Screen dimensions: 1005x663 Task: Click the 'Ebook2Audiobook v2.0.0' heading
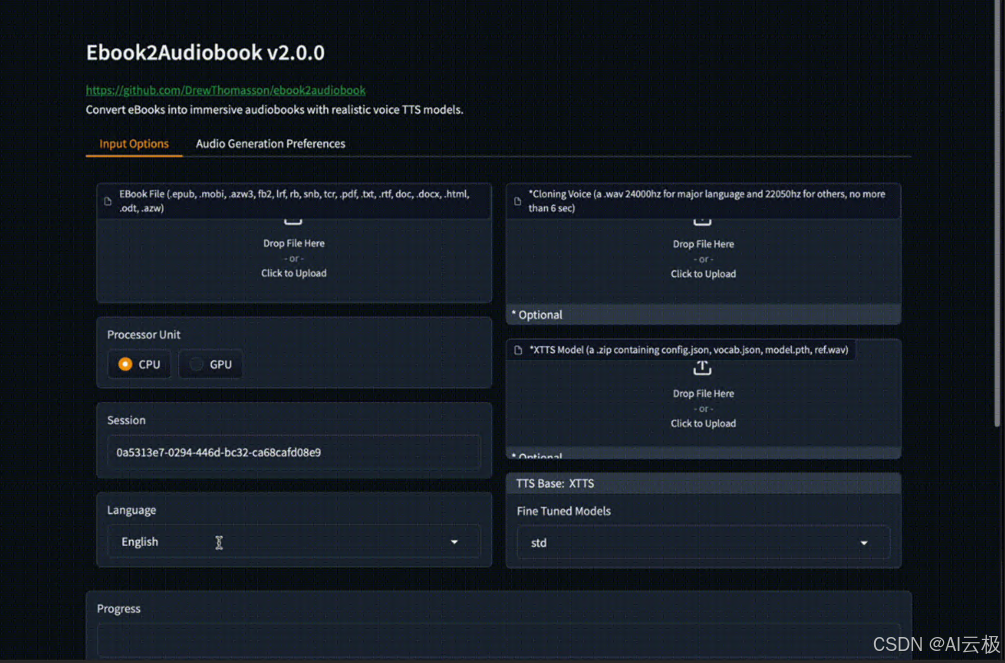point(205,53)
